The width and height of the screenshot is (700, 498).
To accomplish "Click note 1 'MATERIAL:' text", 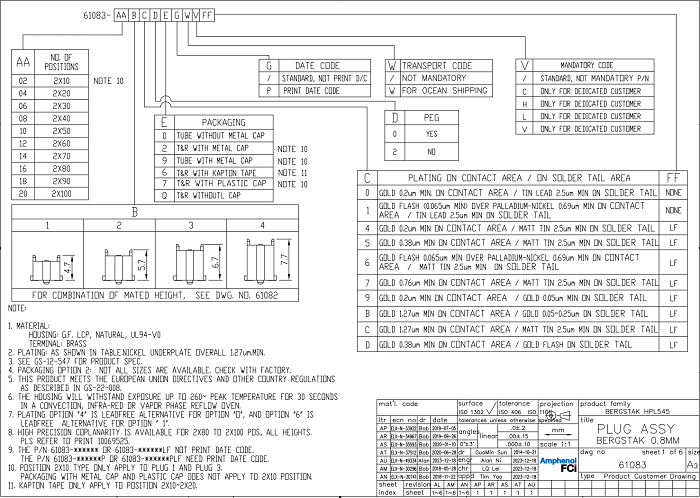I will pos(29,326).
